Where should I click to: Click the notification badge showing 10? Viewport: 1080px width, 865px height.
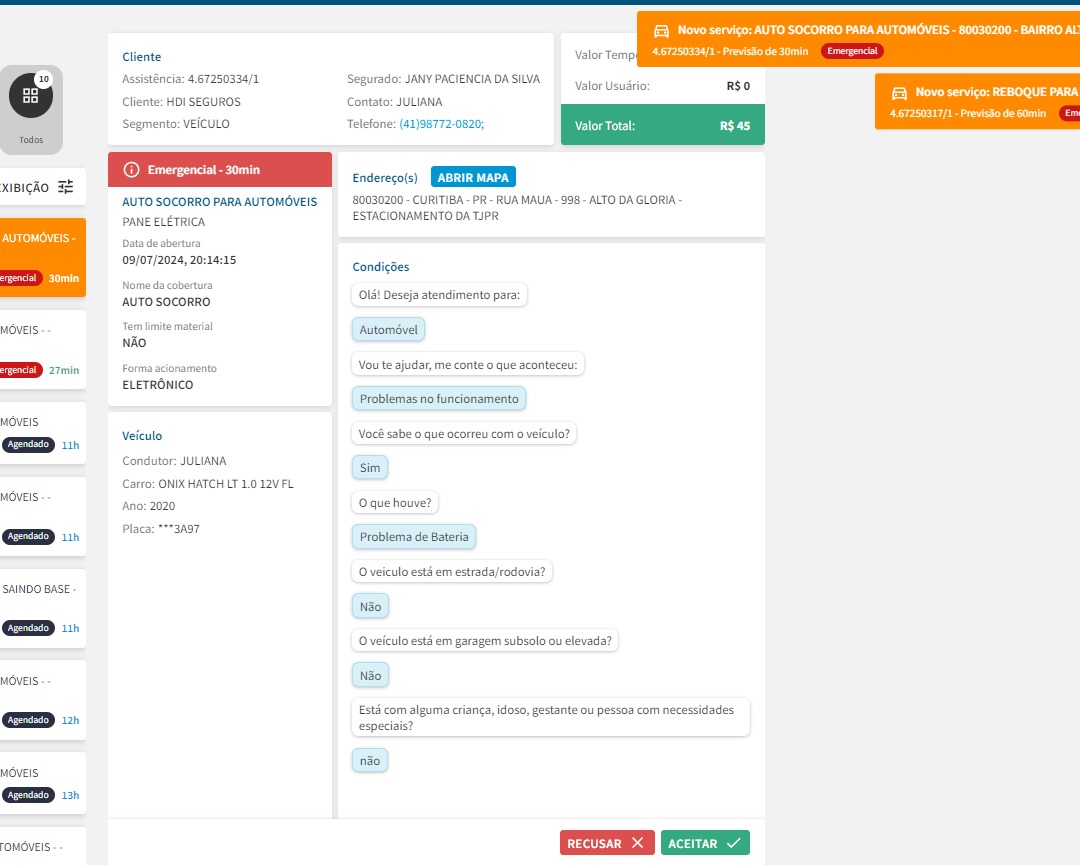click(43, 79)
